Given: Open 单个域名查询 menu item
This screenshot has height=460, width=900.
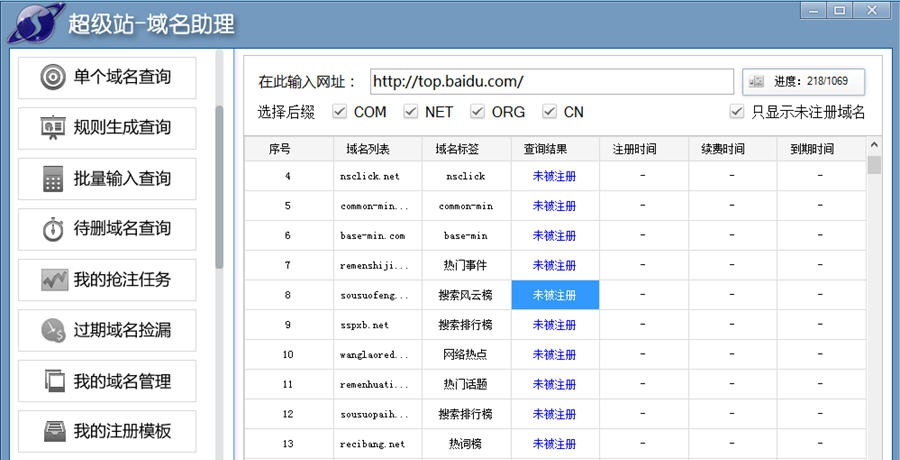Looking at the screenshot, I should pyautogui.click(x=107, y=78).
